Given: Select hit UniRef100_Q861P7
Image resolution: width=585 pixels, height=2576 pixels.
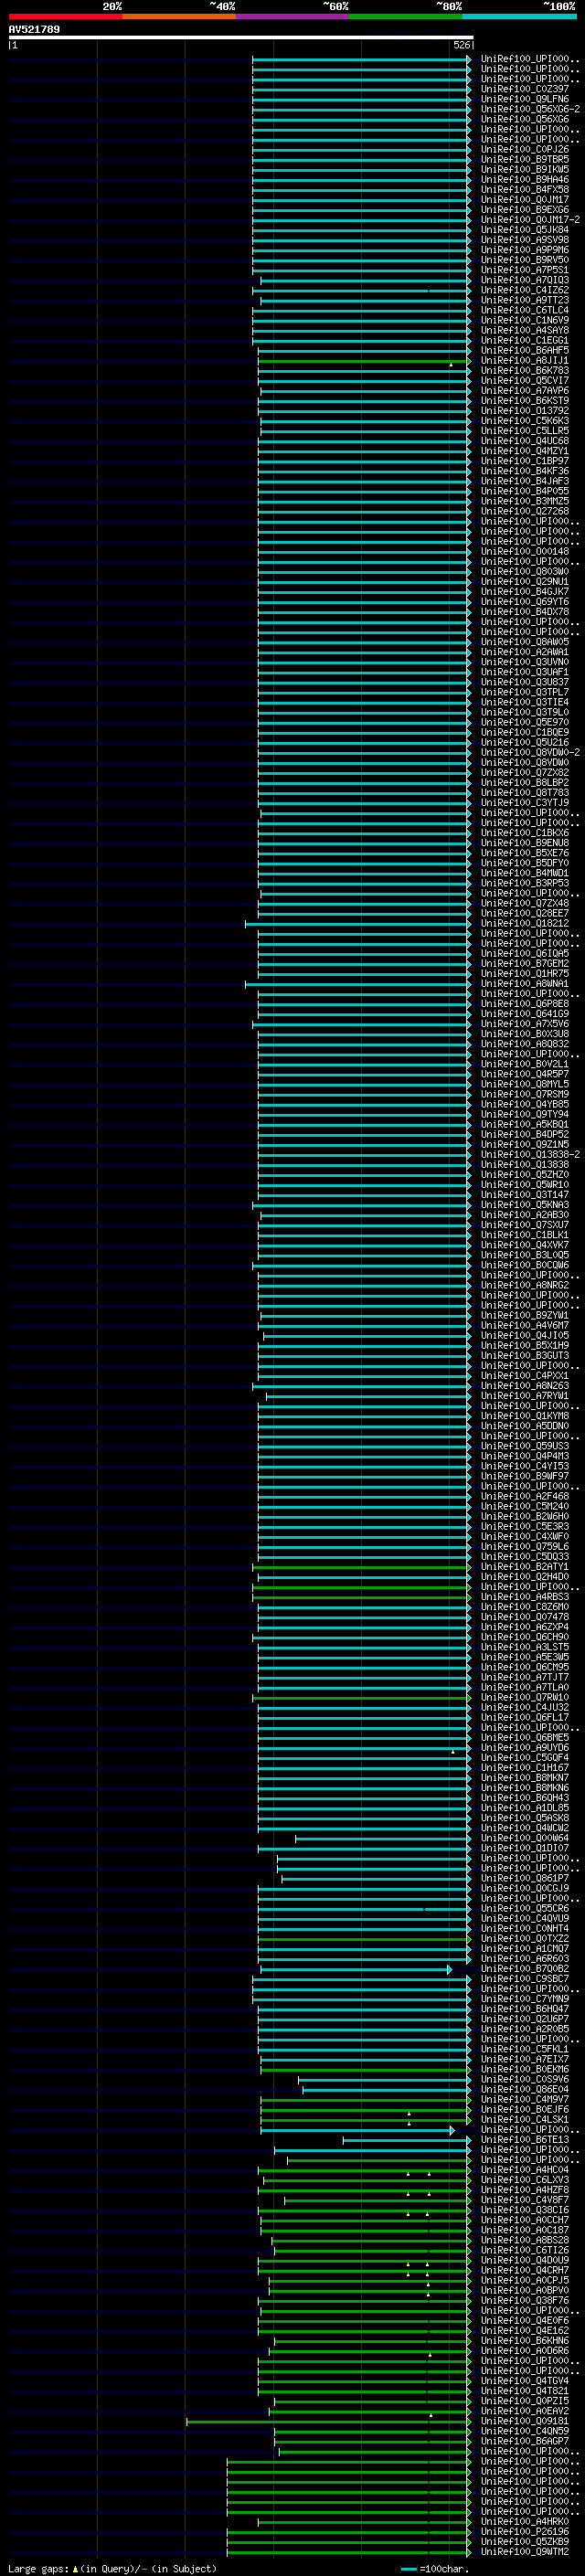Looking at the screenshot, I should (x=525, y=1878).
